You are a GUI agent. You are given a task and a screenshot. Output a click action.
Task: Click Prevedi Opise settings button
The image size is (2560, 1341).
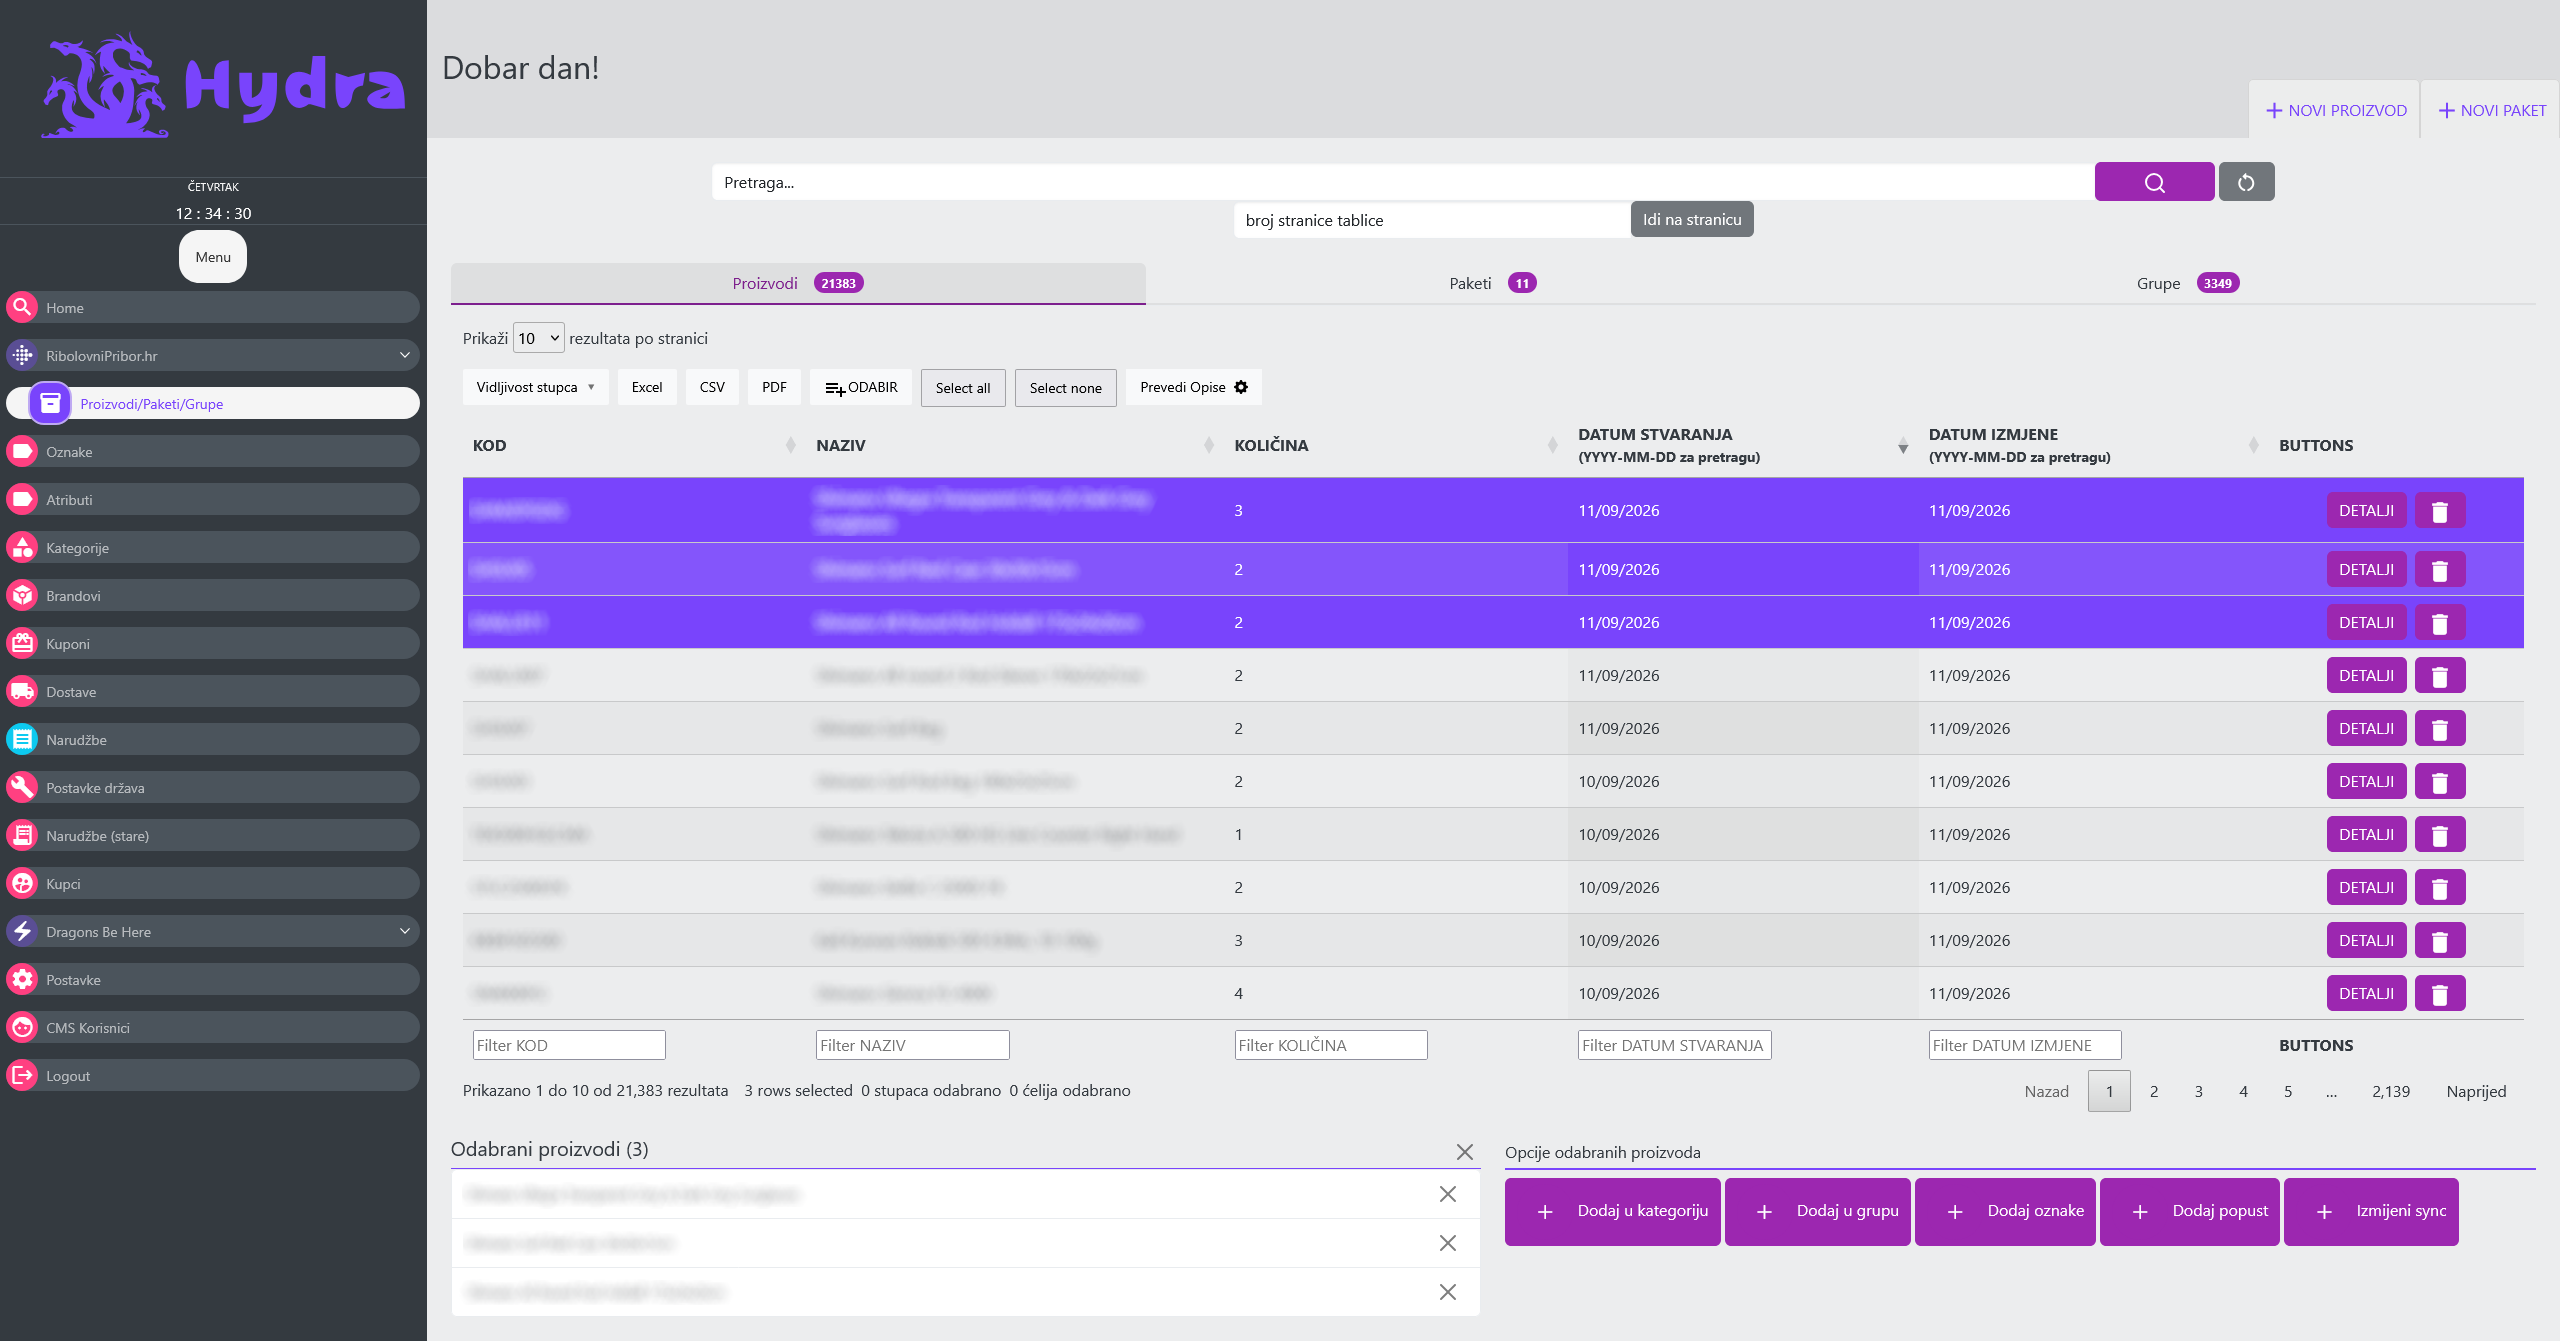click(x=1194, y=387)
